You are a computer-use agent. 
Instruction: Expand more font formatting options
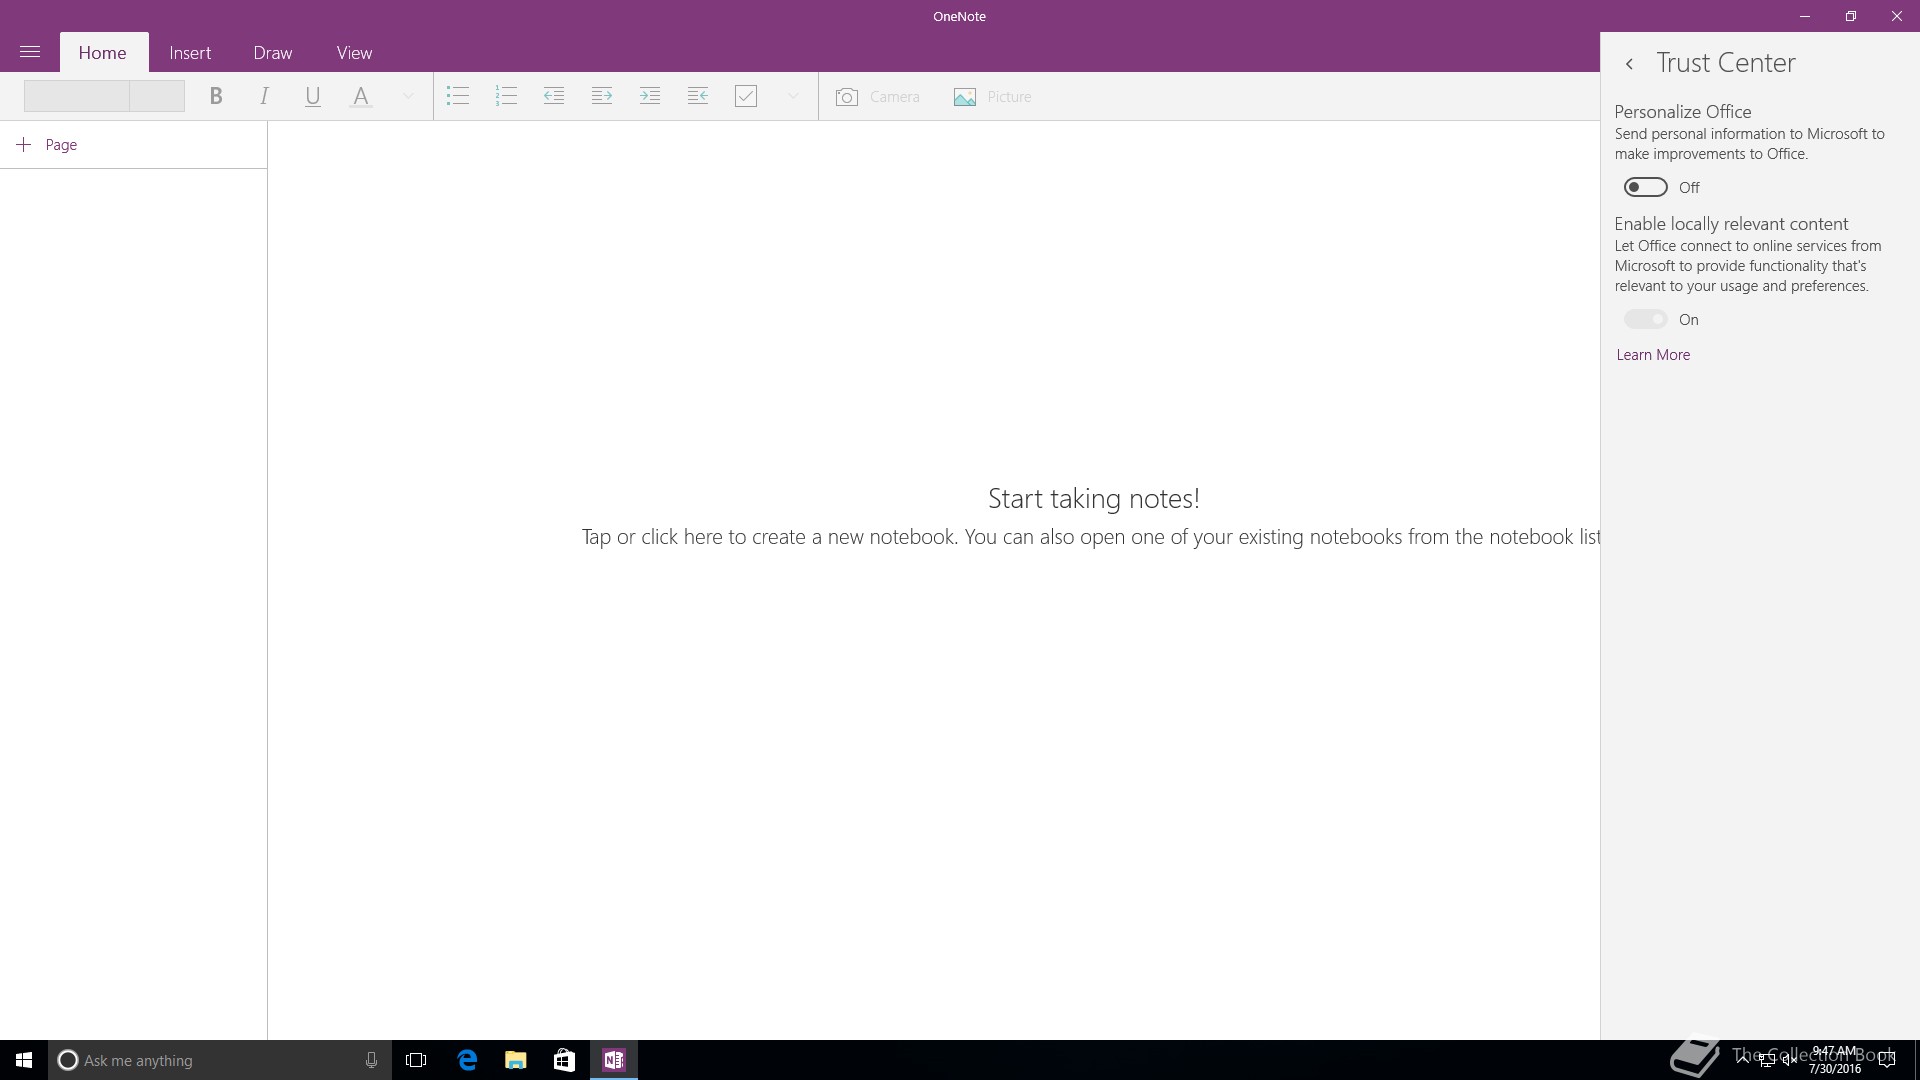point(408,96)
